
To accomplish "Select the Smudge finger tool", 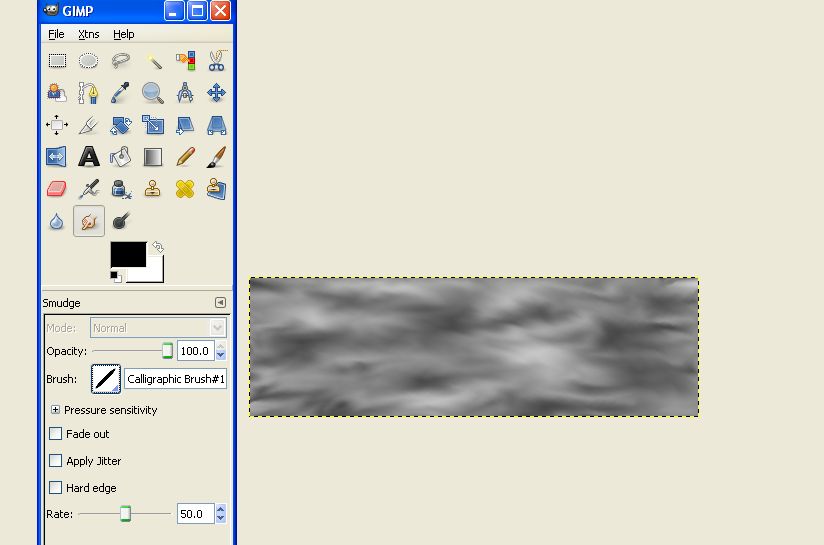I will coord(88,221).
